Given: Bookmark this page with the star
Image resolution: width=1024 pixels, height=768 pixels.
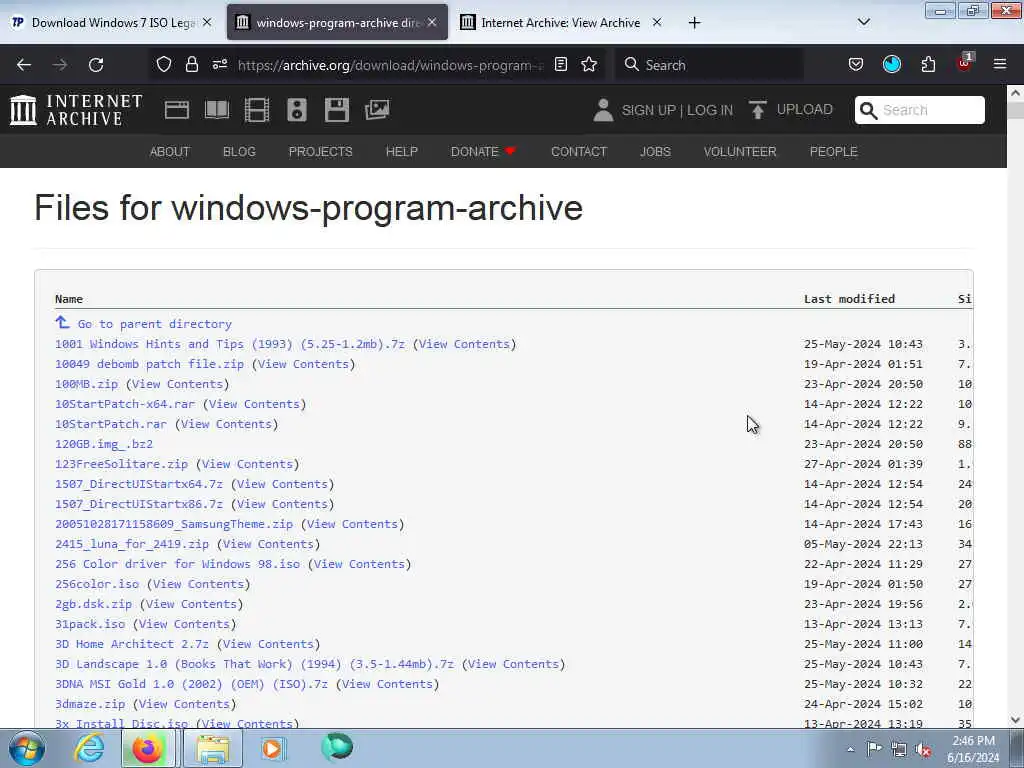Looking at the screenshot, I should [x=589, y=64].
